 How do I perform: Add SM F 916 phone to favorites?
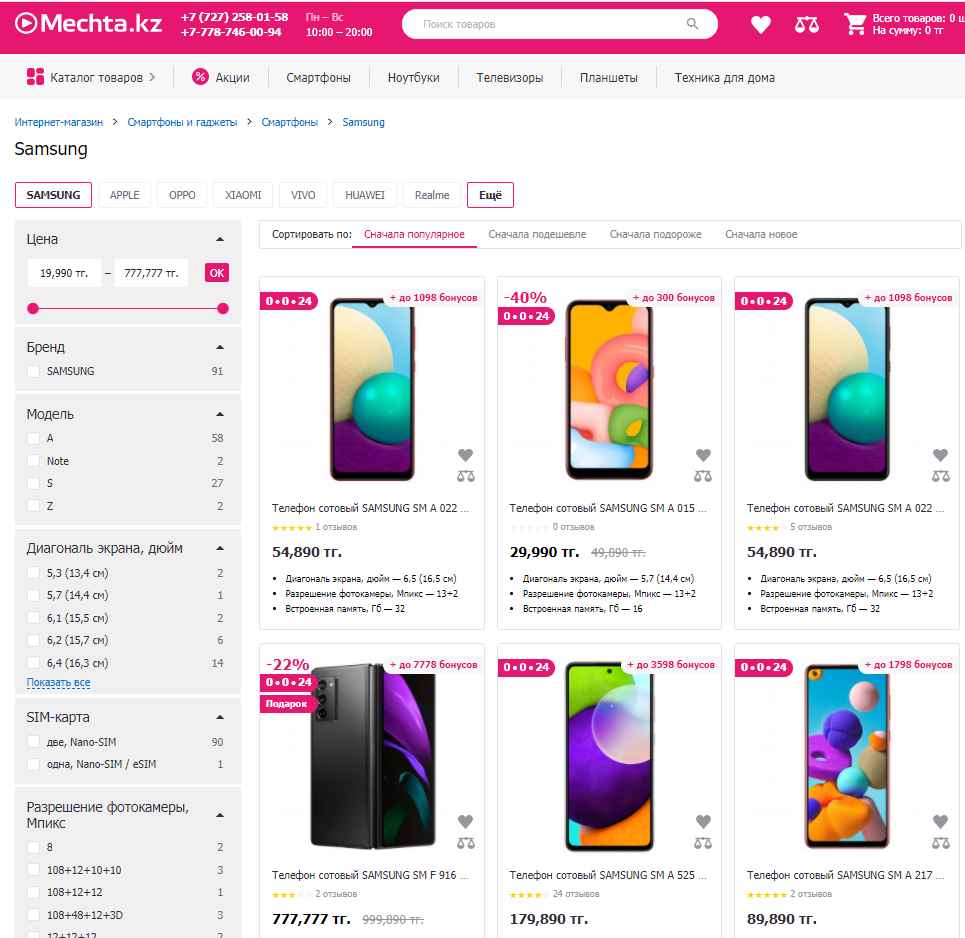tap(465, 821)
